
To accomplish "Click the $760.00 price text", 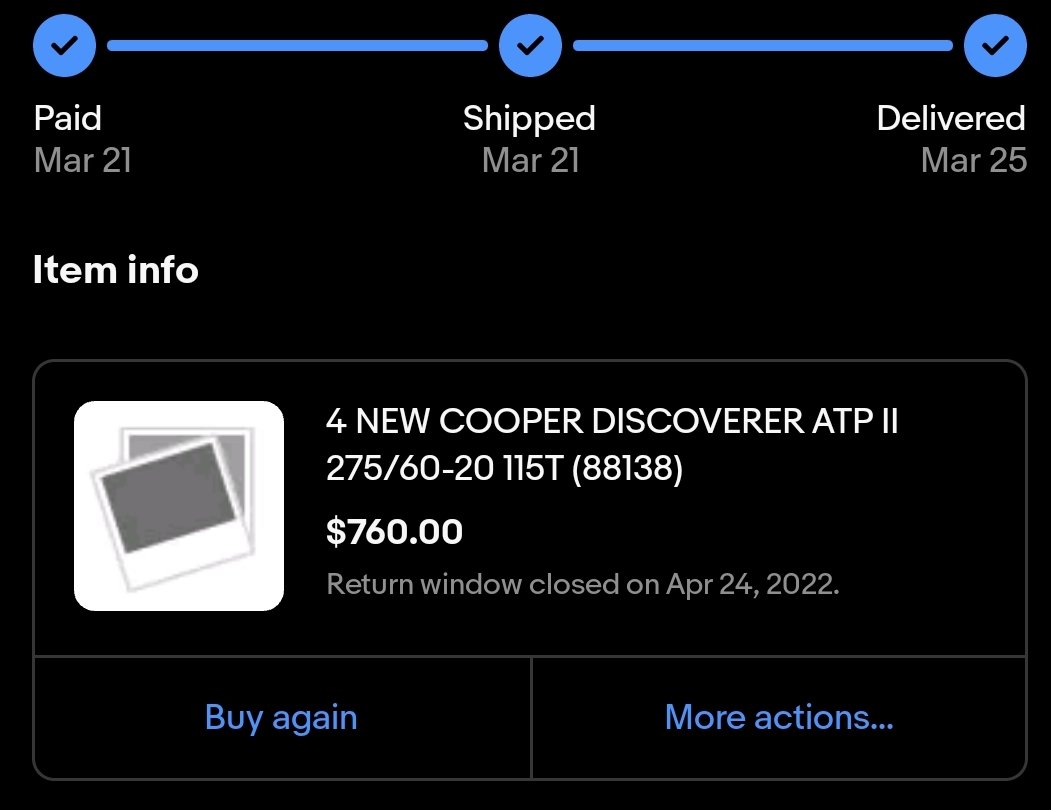I will click(x=394, y=532).
